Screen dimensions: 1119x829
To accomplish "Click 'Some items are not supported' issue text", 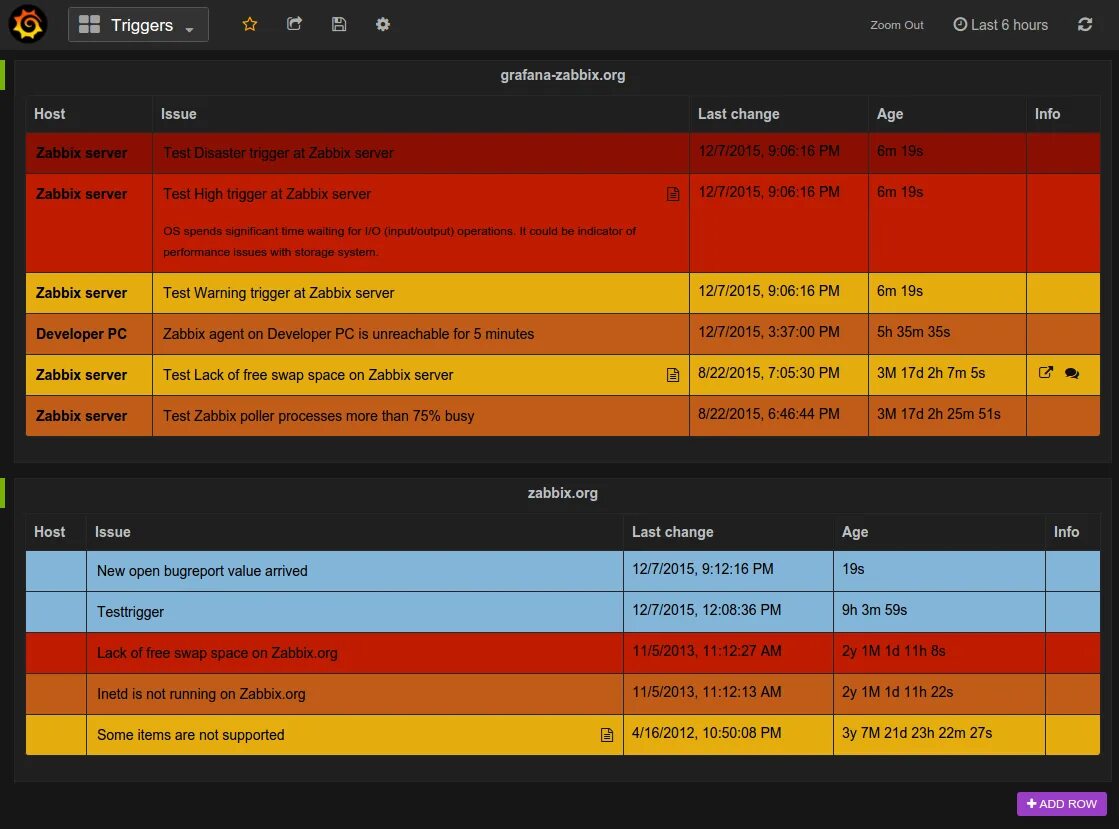I will (x=191, y=735).
